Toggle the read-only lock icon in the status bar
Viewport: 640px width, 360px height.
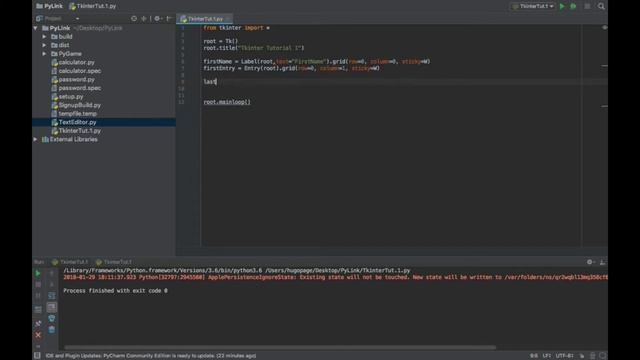pyautogui.click(x=582, y=356)
